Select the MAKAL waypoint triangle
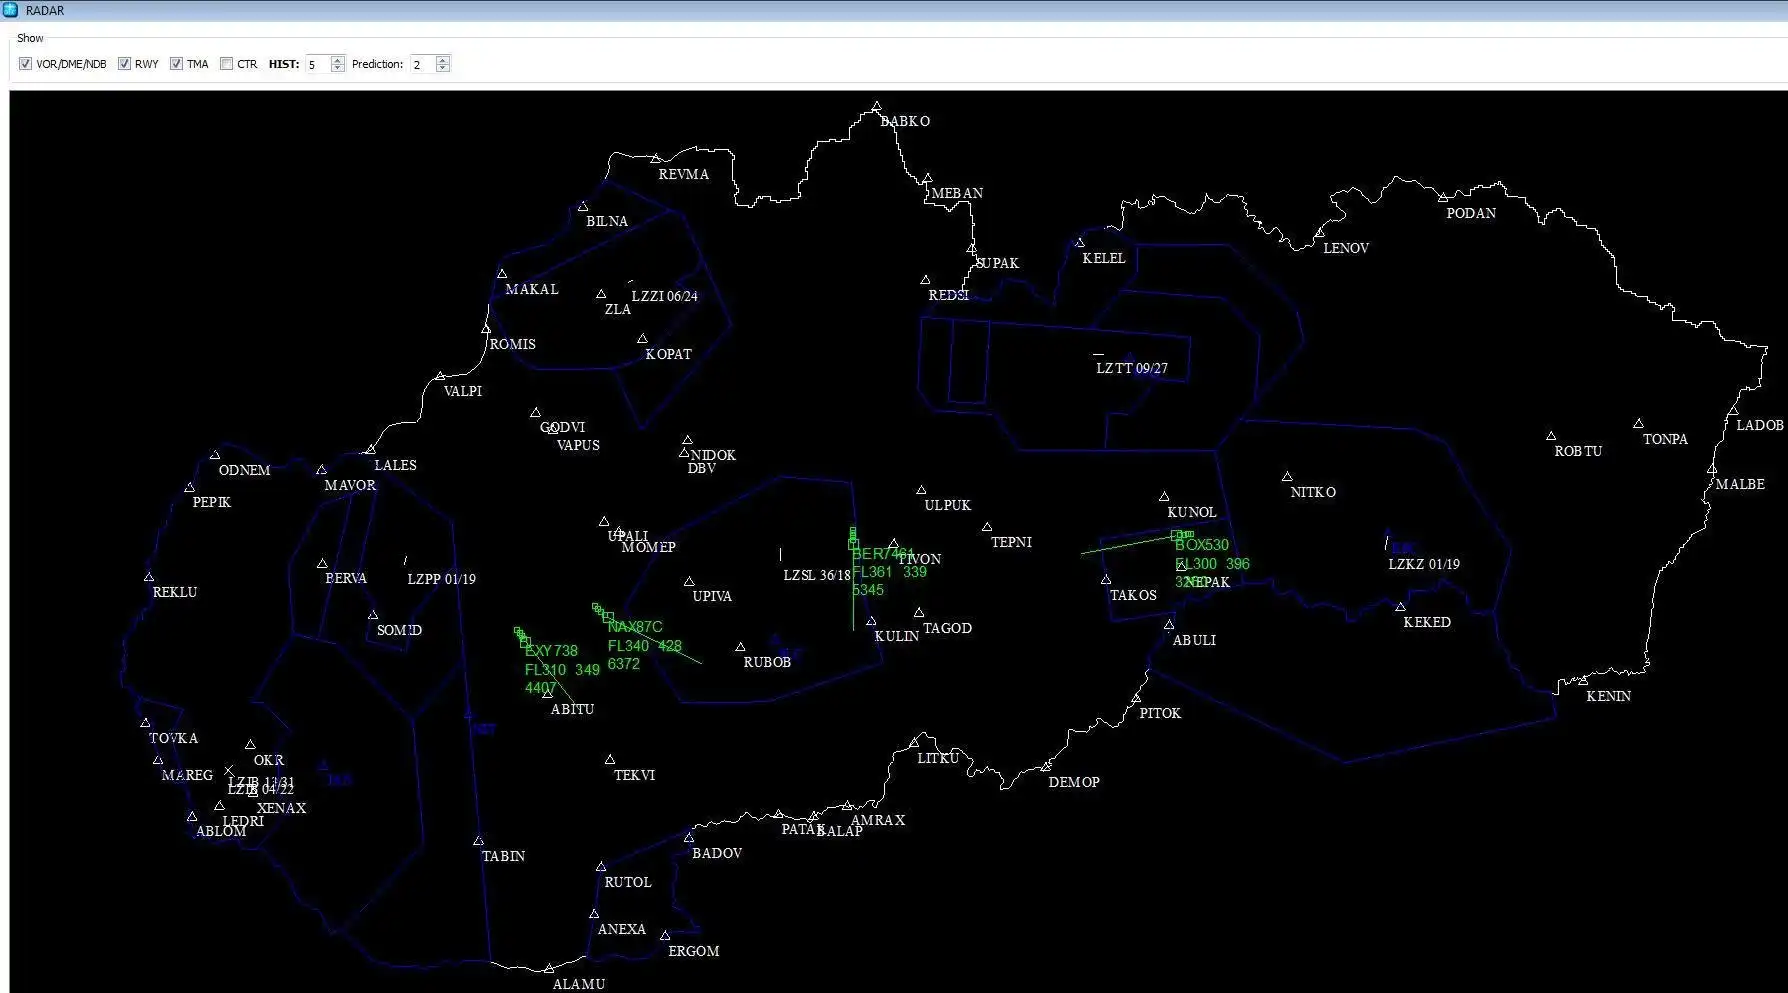 (502, 274)
